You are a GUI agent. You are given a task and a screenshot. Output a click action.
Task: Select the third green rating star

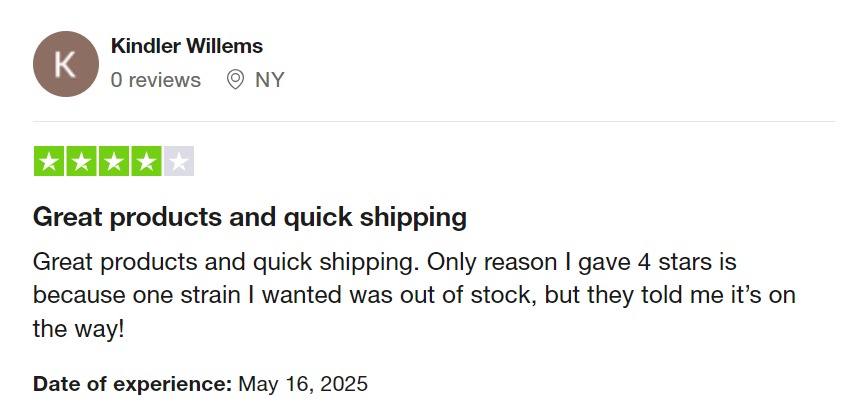pos(114,161)
